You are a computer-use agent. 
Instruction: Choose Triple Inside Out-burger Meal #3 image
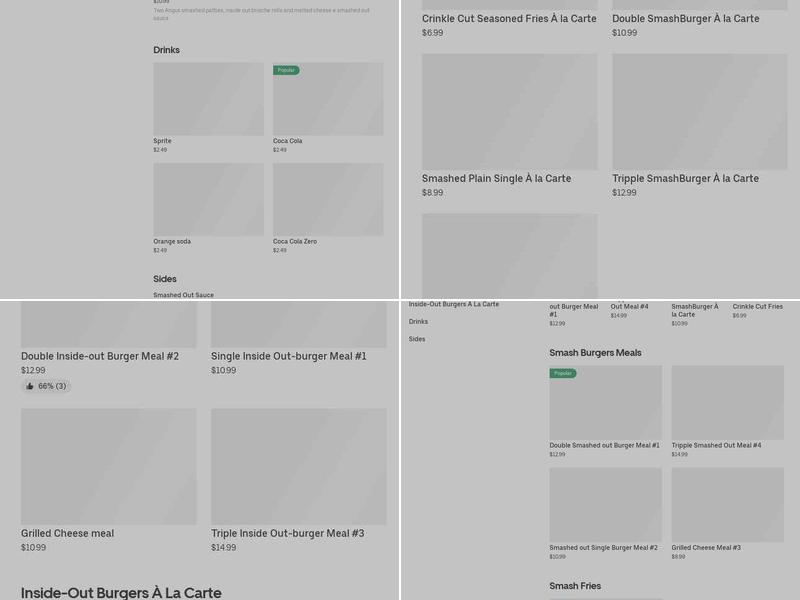[299, 466]
